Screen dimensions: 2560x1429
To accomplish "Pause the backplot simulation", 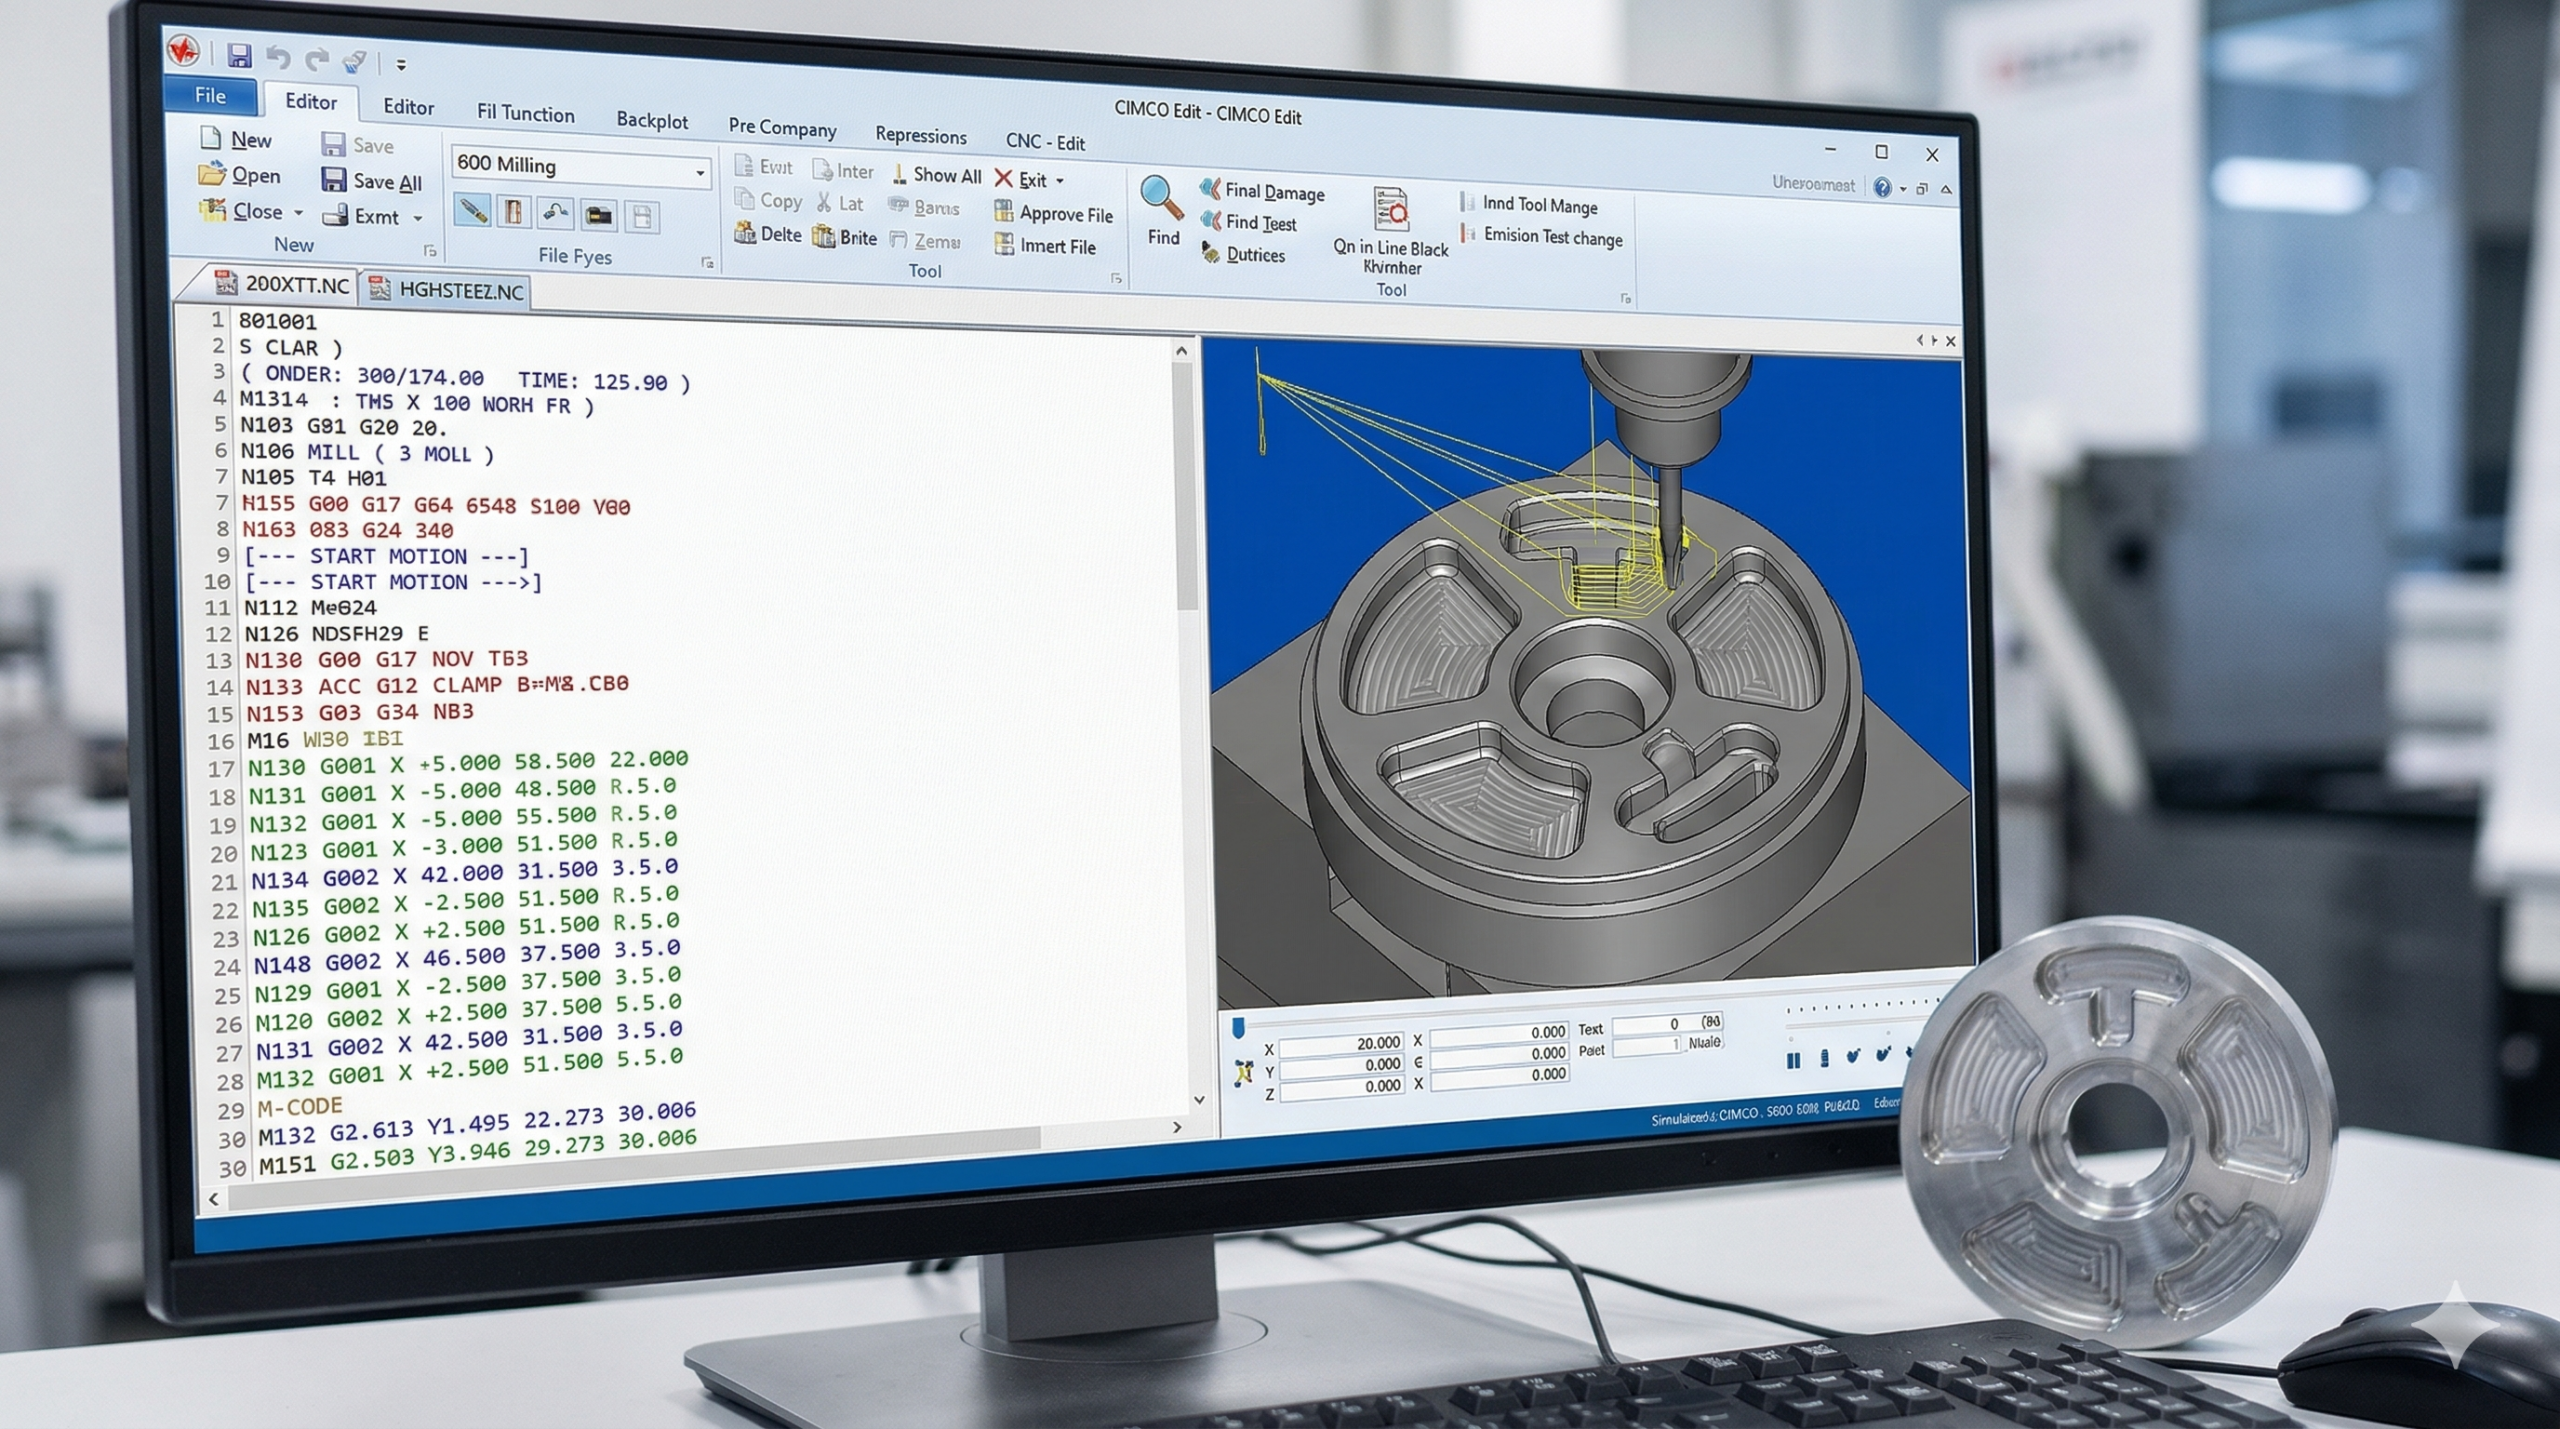I will click(1793, 1059).
